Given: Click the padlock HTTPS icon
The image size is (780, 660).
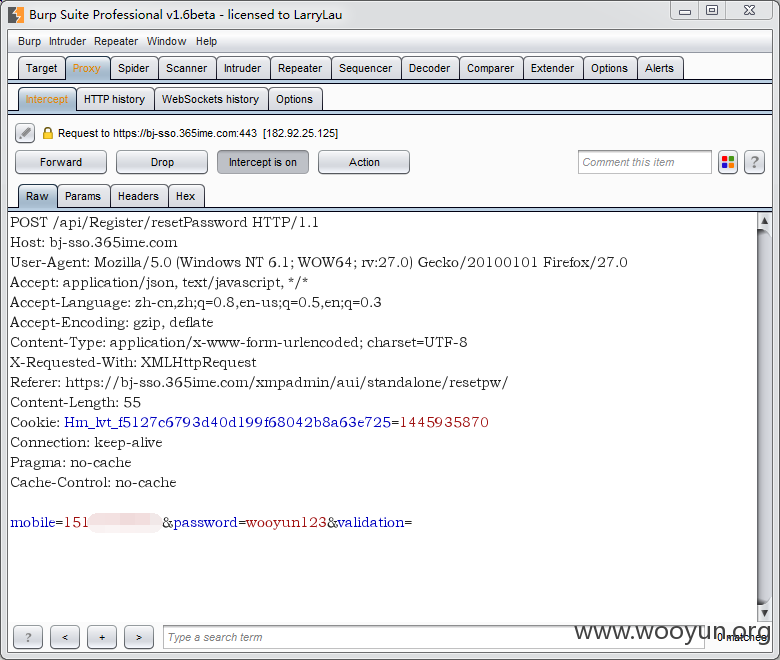Looking at the screenshot, I should 47,133.
